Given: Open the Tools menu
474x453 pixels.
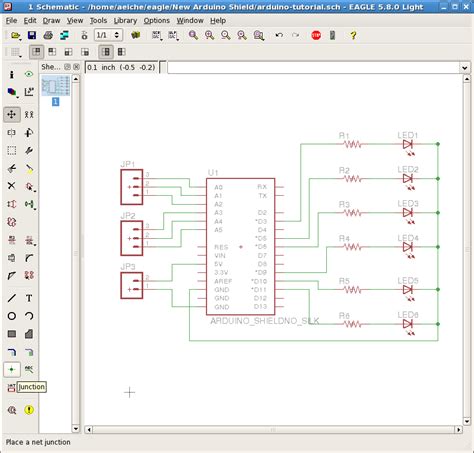Looking at the screenshot, I should [98, 21].
